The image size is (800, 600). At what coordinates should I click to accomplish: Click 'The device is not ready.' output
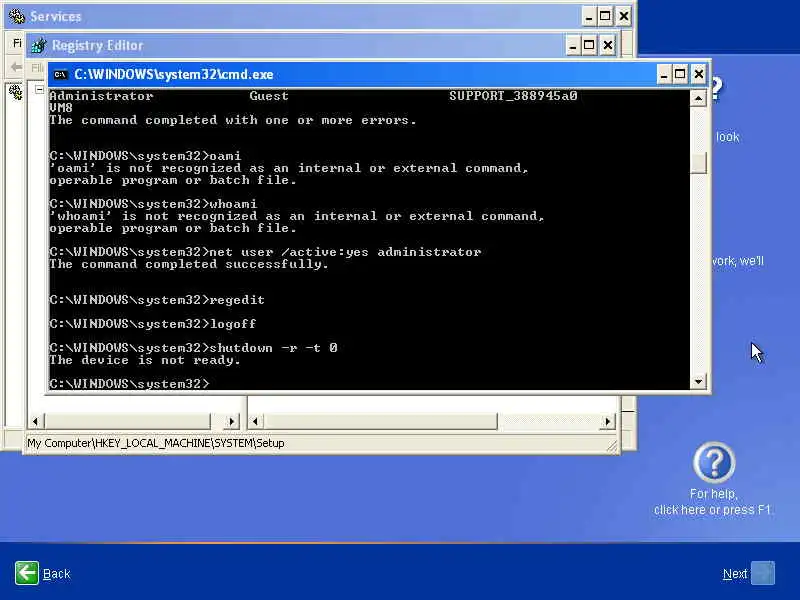(145, 360)
